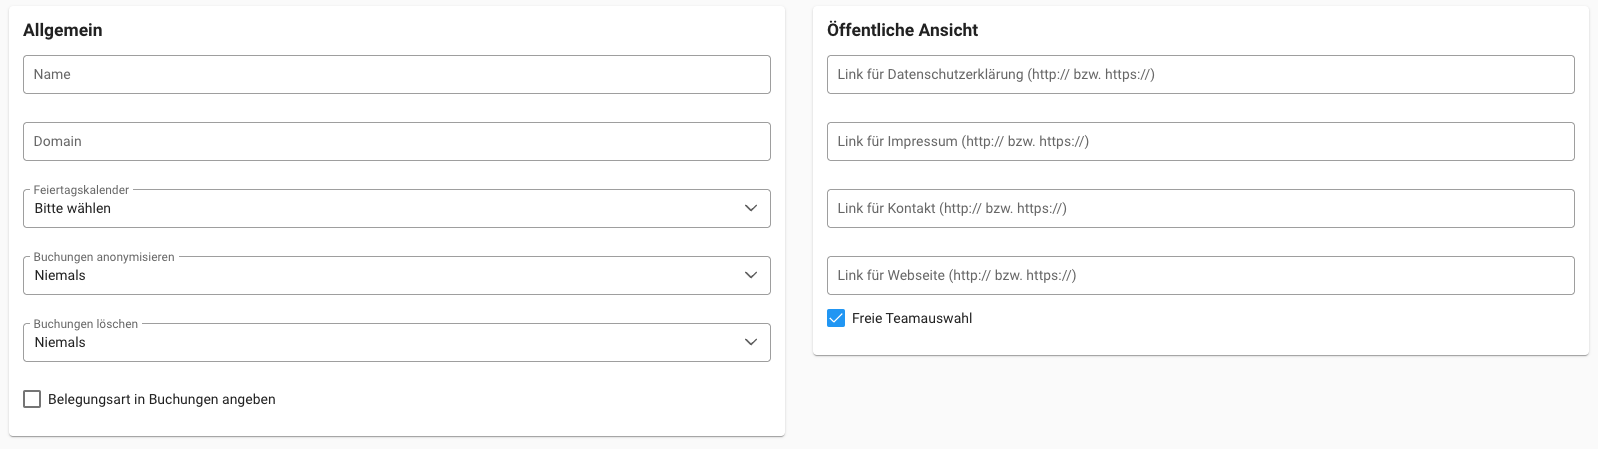Click the 'Feiertagskalender' floating field label
Screen dimensions: 1598x449
[x=81, y=190]
